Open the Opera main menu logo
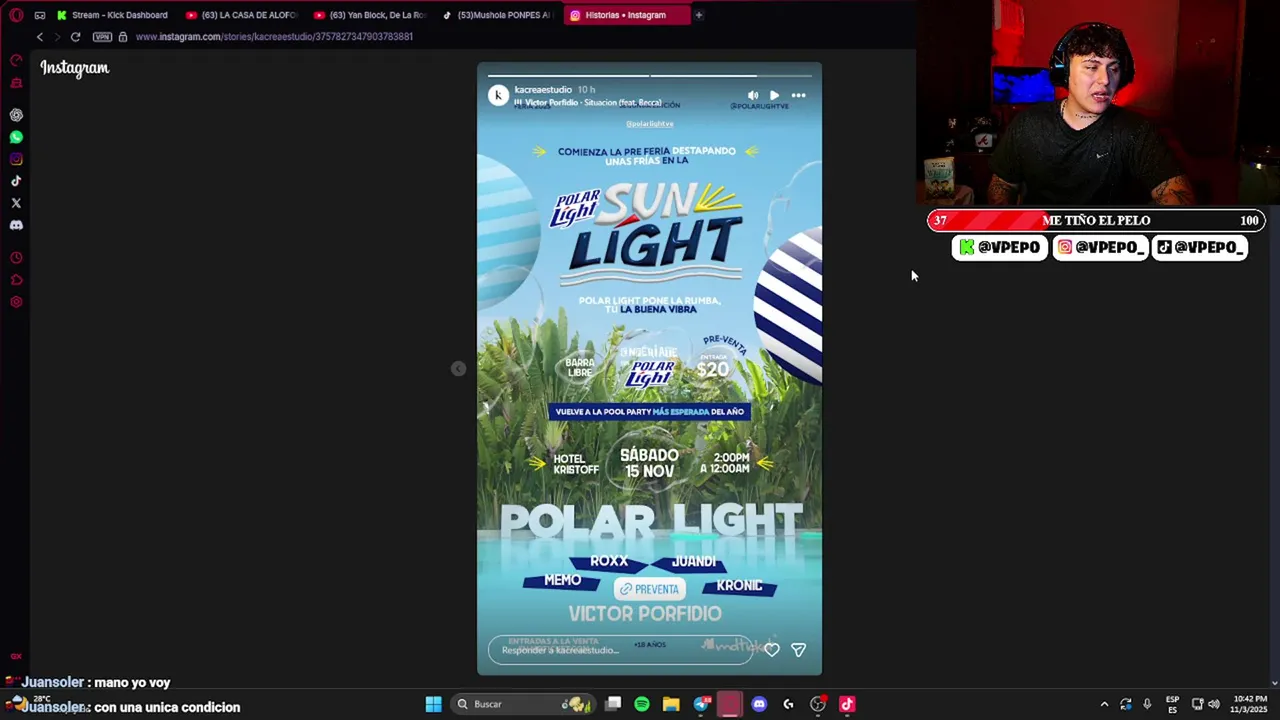The height and width of the screenshot is (720, 1280). (16, 15)
